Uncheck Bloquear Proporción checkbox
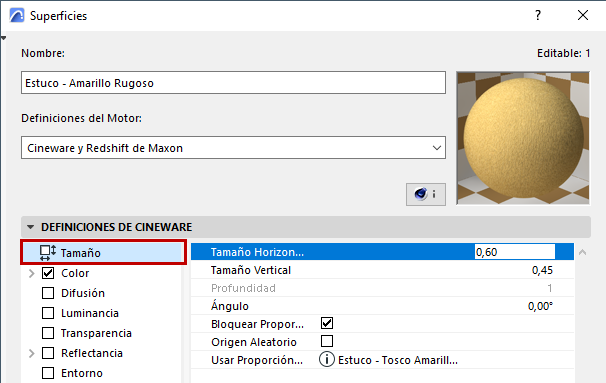The image size is (606, 383). click(x=327, y=323)
